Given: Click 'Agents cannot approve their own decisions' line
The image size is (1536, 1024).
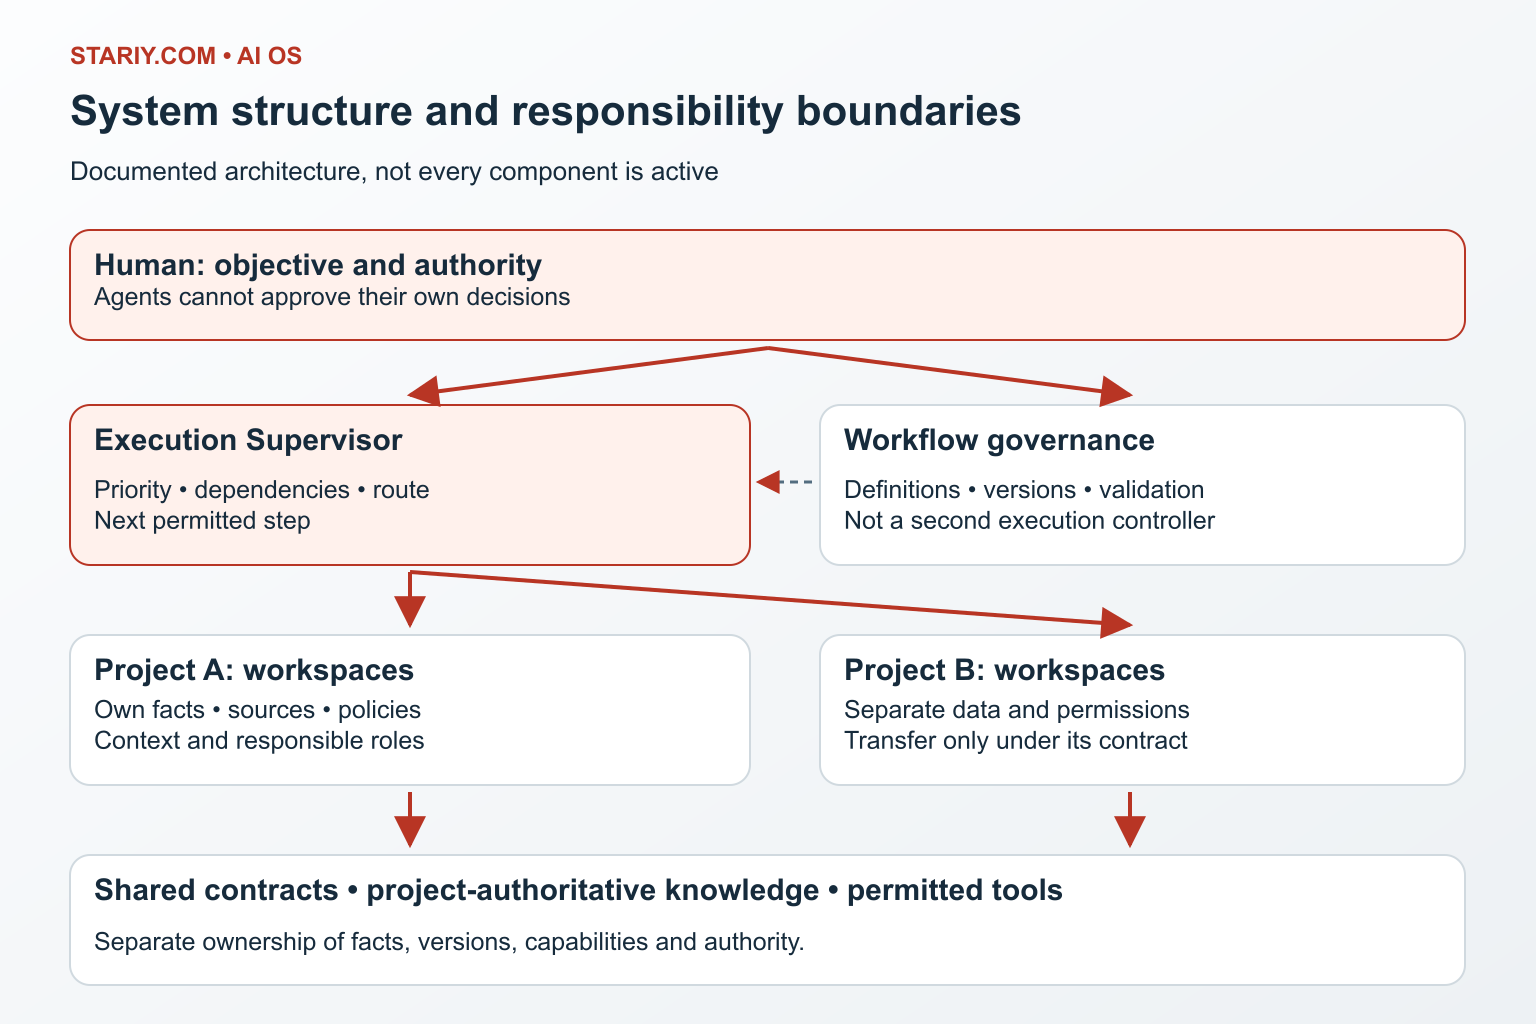Looking at the screenshot, I should [x=332, y=297].
